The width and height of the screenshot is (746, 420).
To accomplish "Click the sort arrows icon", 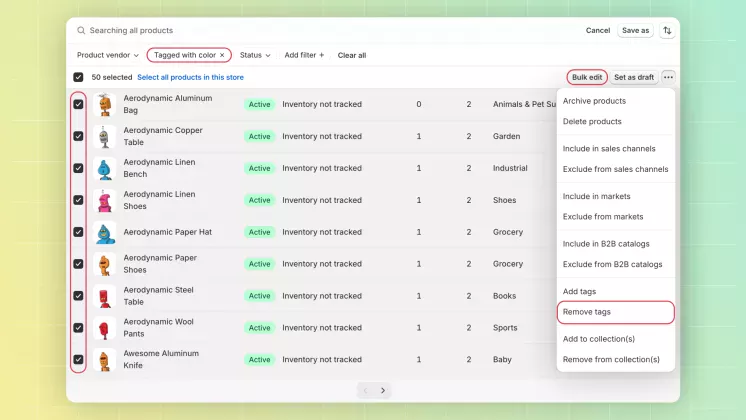I will click(667, 31).
